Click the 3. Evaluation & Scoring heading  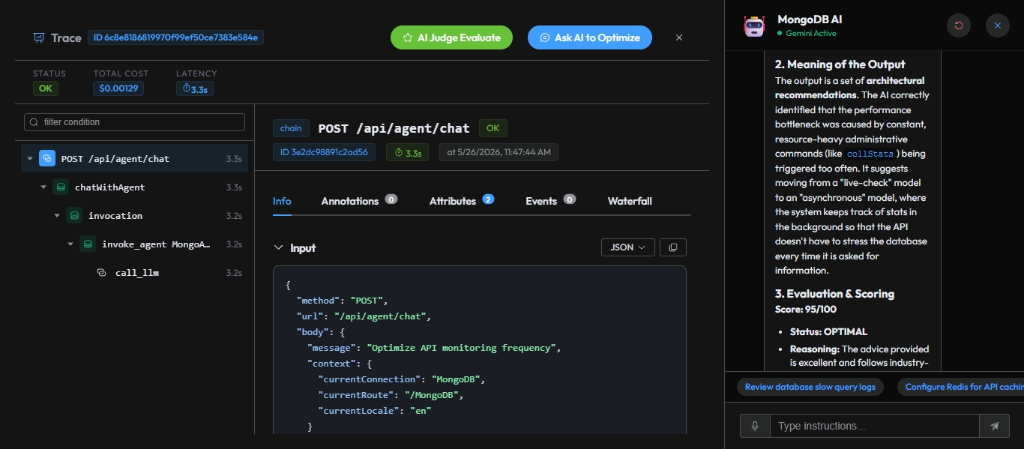834,294
